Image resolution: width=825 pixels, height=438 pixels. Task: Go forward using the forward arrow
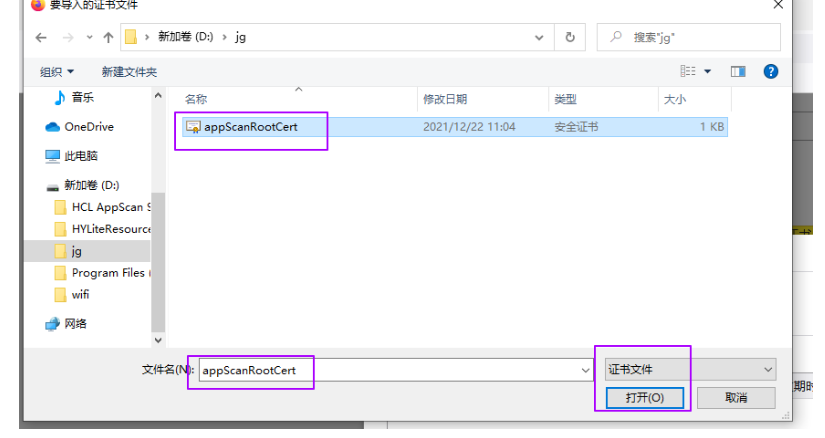tap(68, 37)
